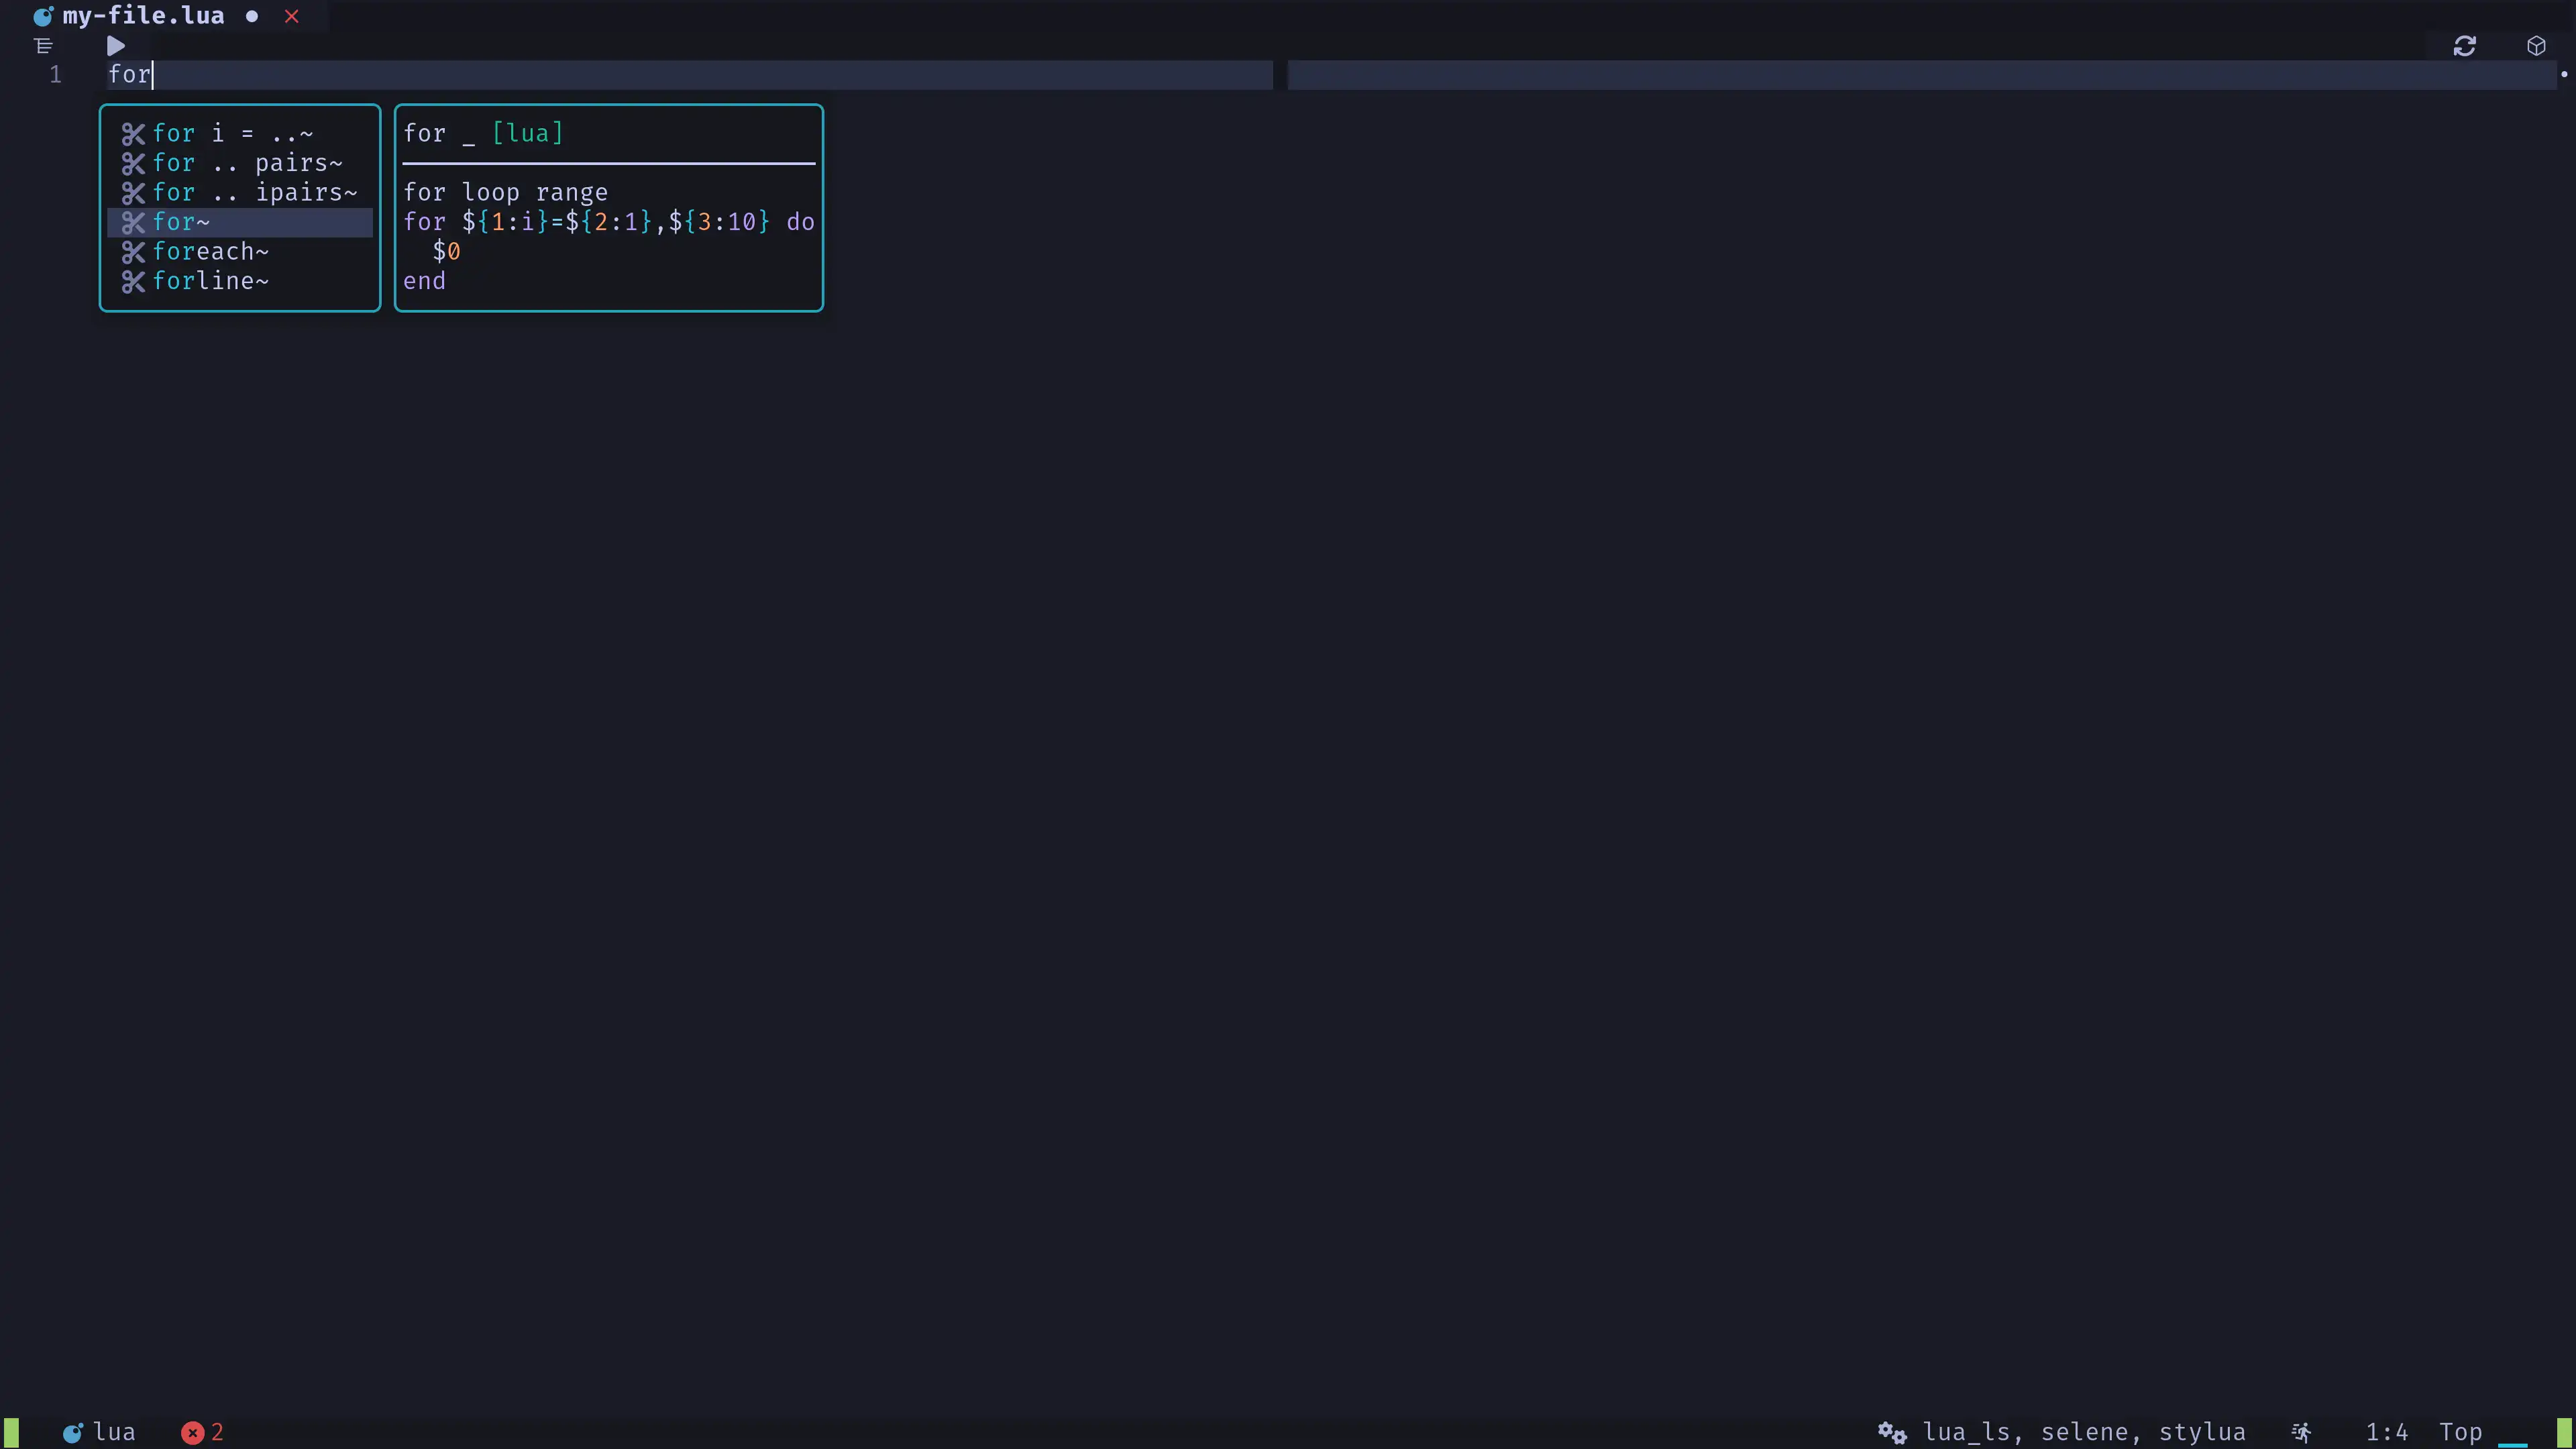
Task: Click red error icon in statusline
Action: (192, 1433)
